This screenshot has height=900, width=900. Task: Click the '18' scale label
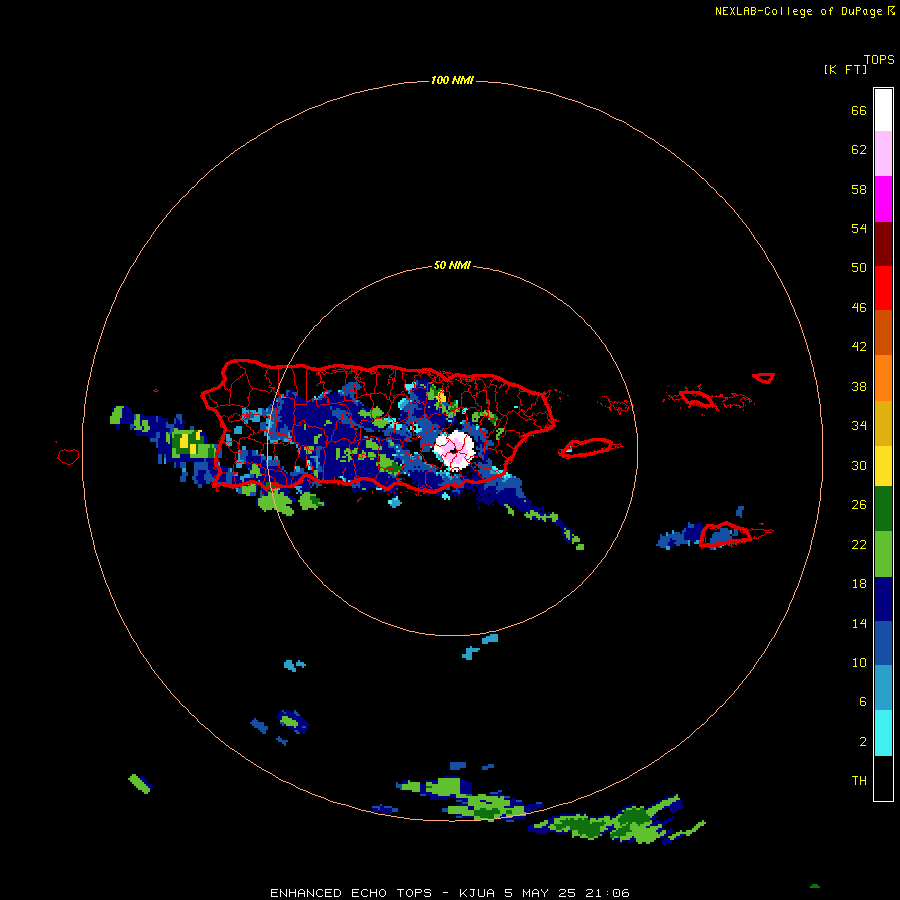pyautogui.click(x=859, y=584)
